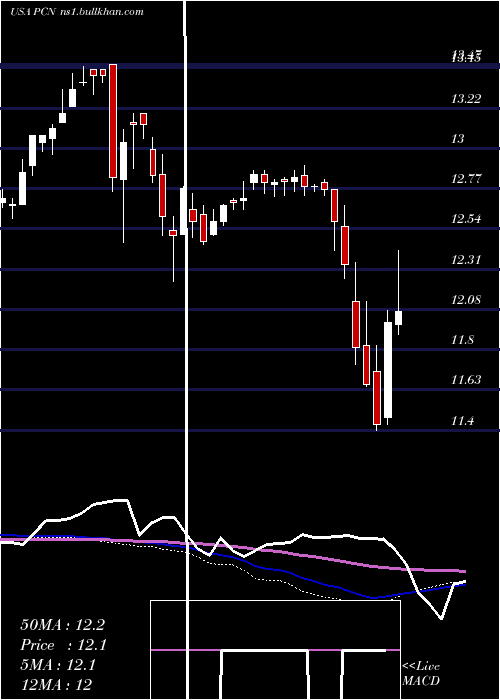Click the 11.8 price axis label
The width and height of the screenshot is (500, 700).
tap(462, 340)
